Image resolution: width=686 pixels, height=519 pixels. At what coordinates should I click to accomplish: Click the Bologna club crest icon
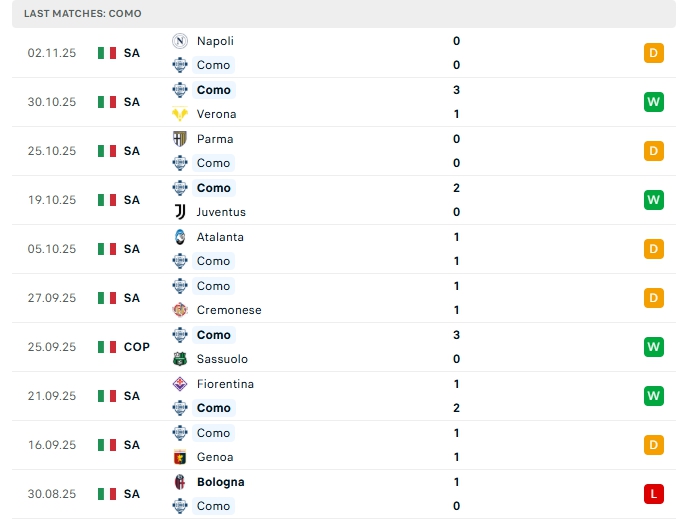pos(180,482)
